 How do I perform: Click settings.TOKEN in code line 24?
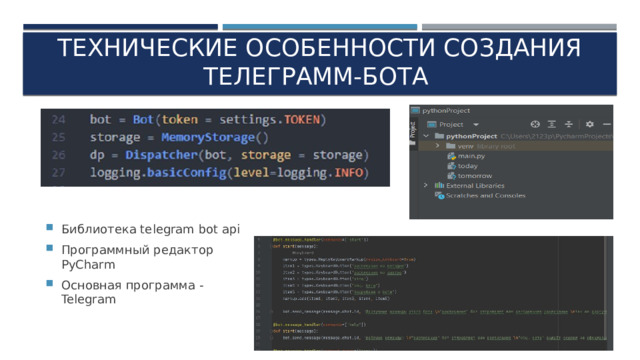270,120
